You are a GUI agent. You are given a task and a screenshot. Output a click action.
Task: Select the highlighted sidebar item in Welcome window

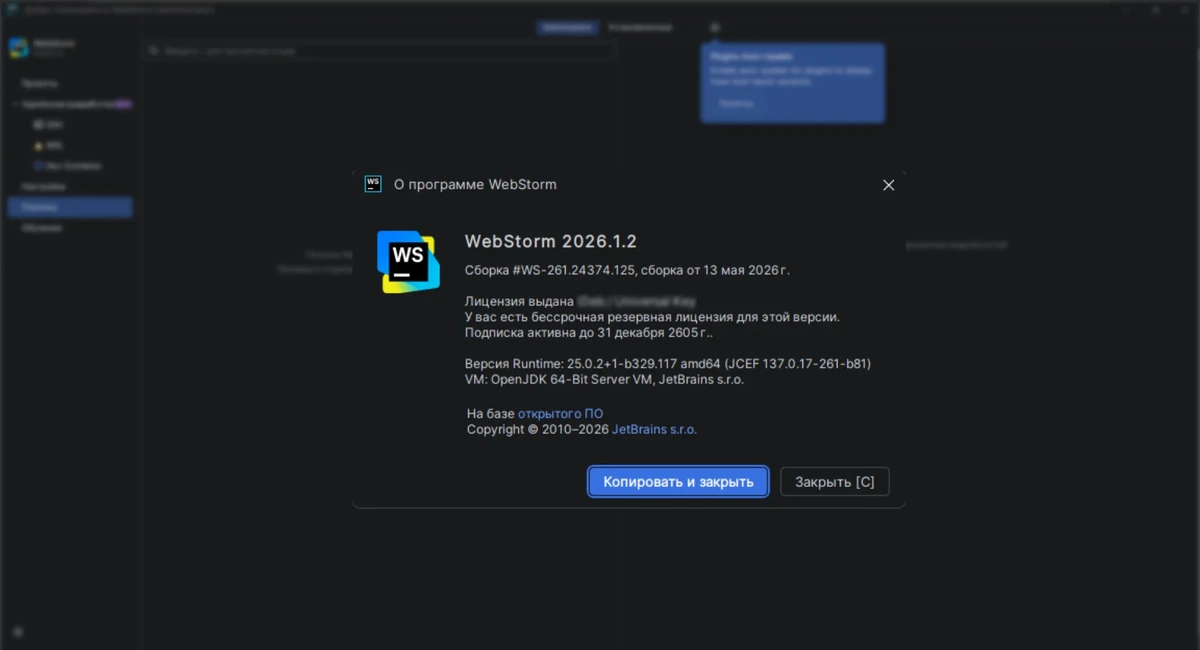coord(70,207)
